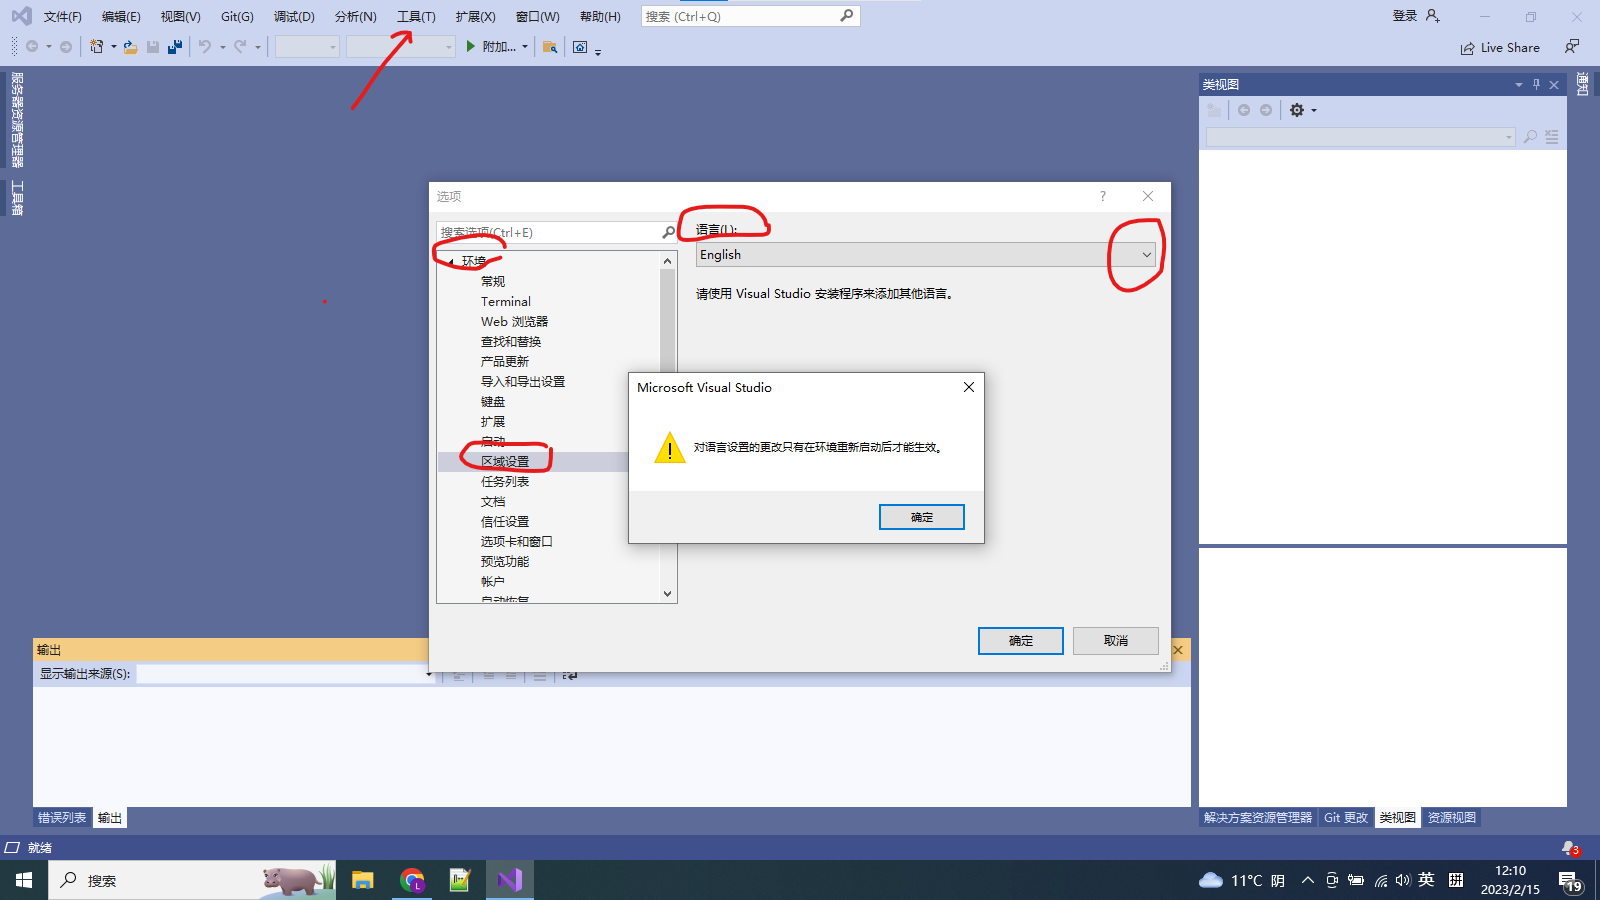Open the 工具(T) menu
Viewport: 1600px width, 900px height.
coord(416,17)
